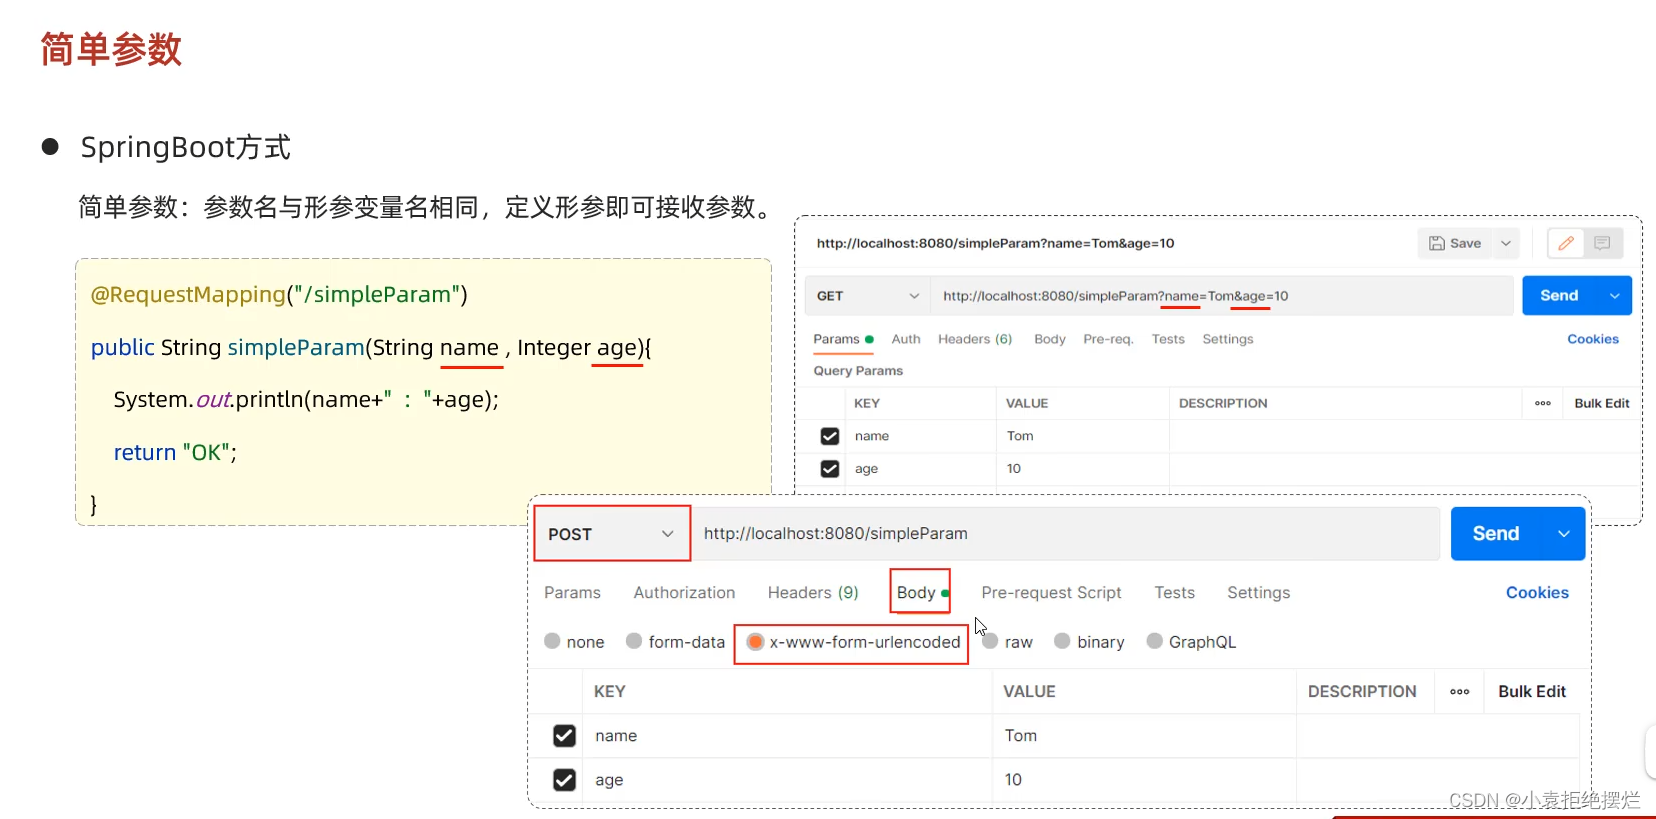Image resolution: width=1656 pixels, height=819 pixels.
Task: Select the binary body type
Action: coord(1062,641)
